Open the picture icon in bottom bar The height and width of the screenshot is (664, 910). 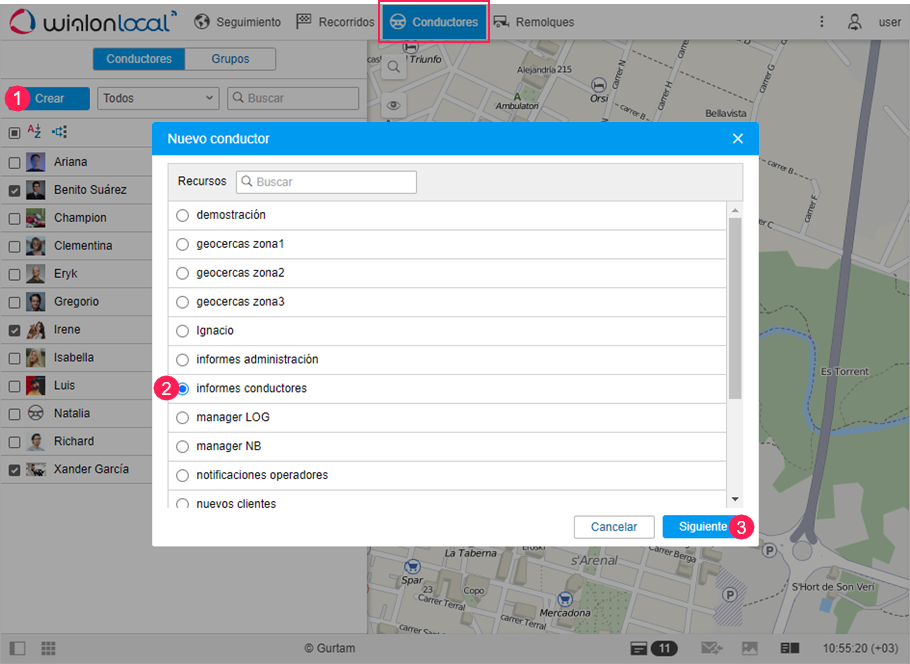coord(750,648)
